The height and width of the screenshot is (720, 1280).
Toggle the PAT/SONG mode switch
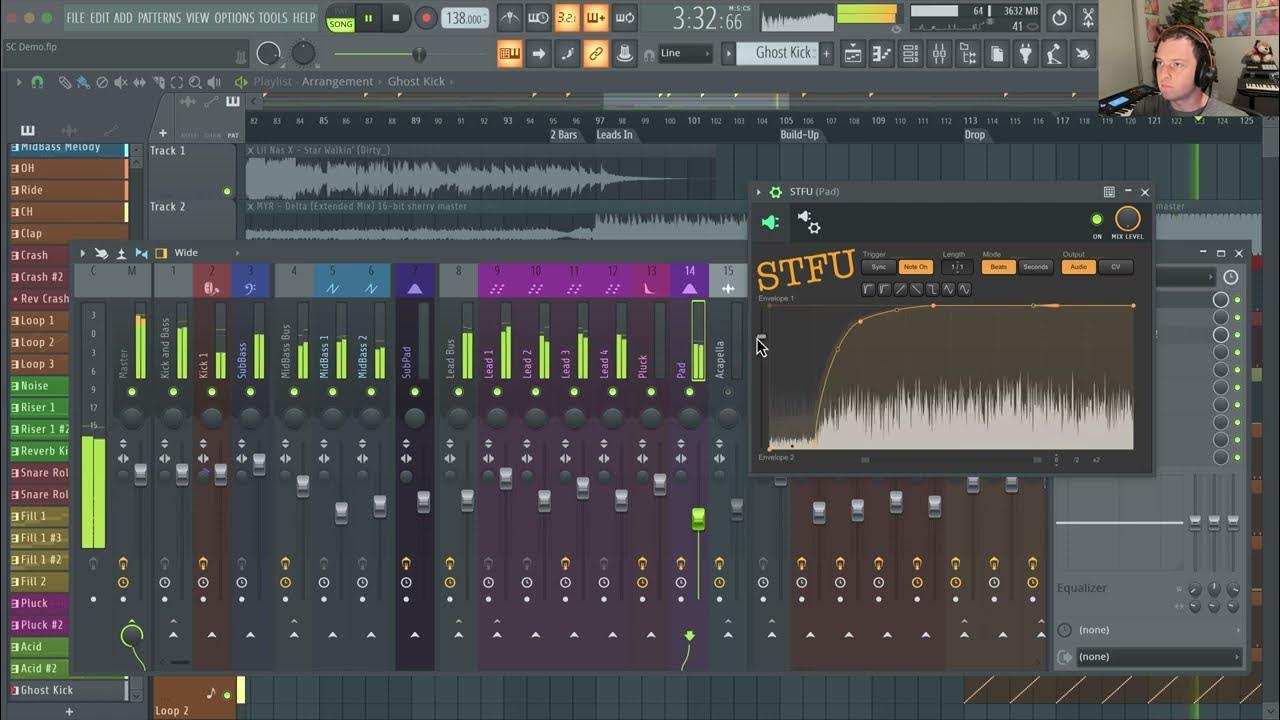[341, 18]
